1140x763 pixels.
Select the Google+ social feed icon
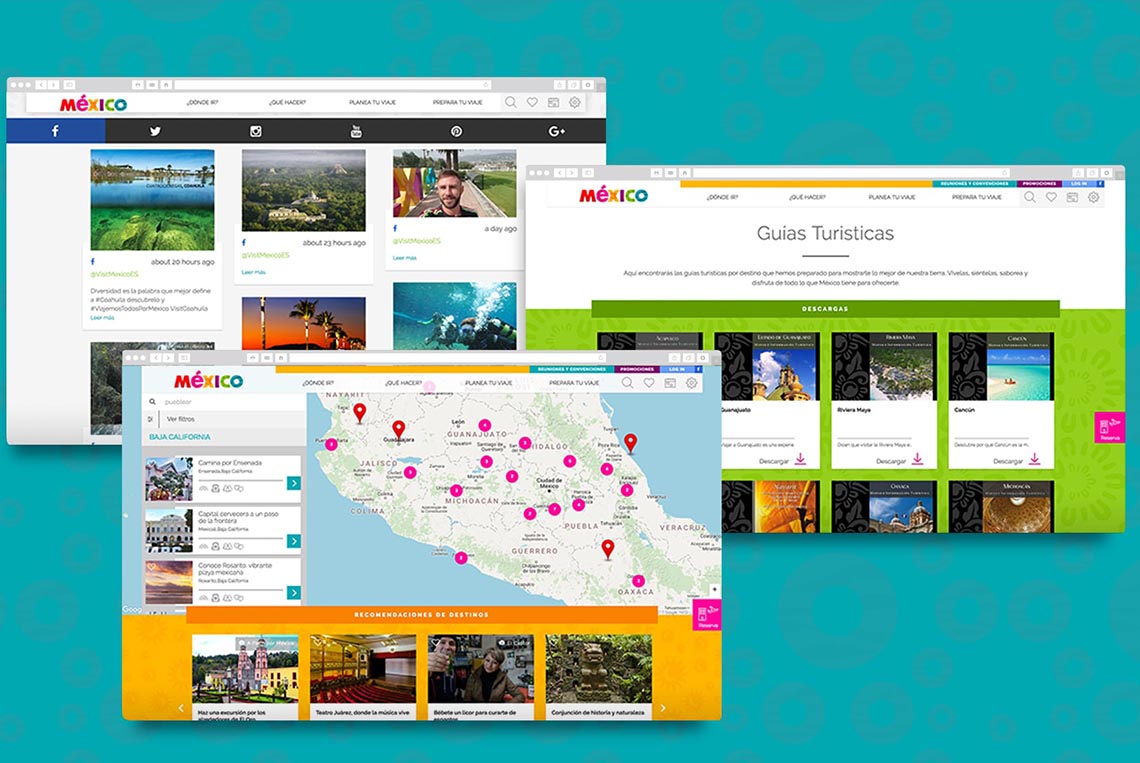[557, 130]
